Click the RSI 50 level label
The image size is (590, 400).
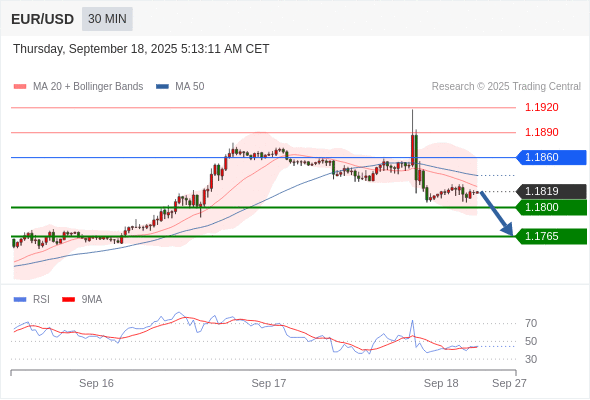(531, 341)
